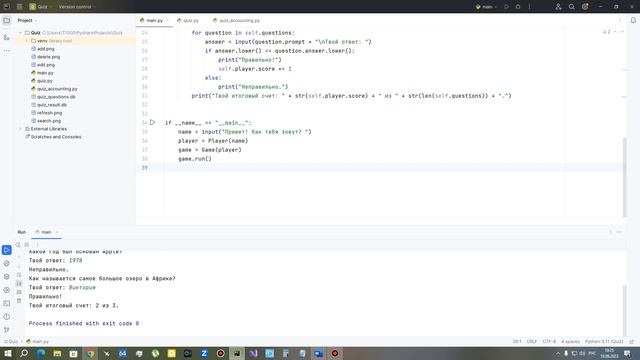Open Services tool window icon
Screen dimensions: 640x360
pyautogui.click(x=7, y=290)
